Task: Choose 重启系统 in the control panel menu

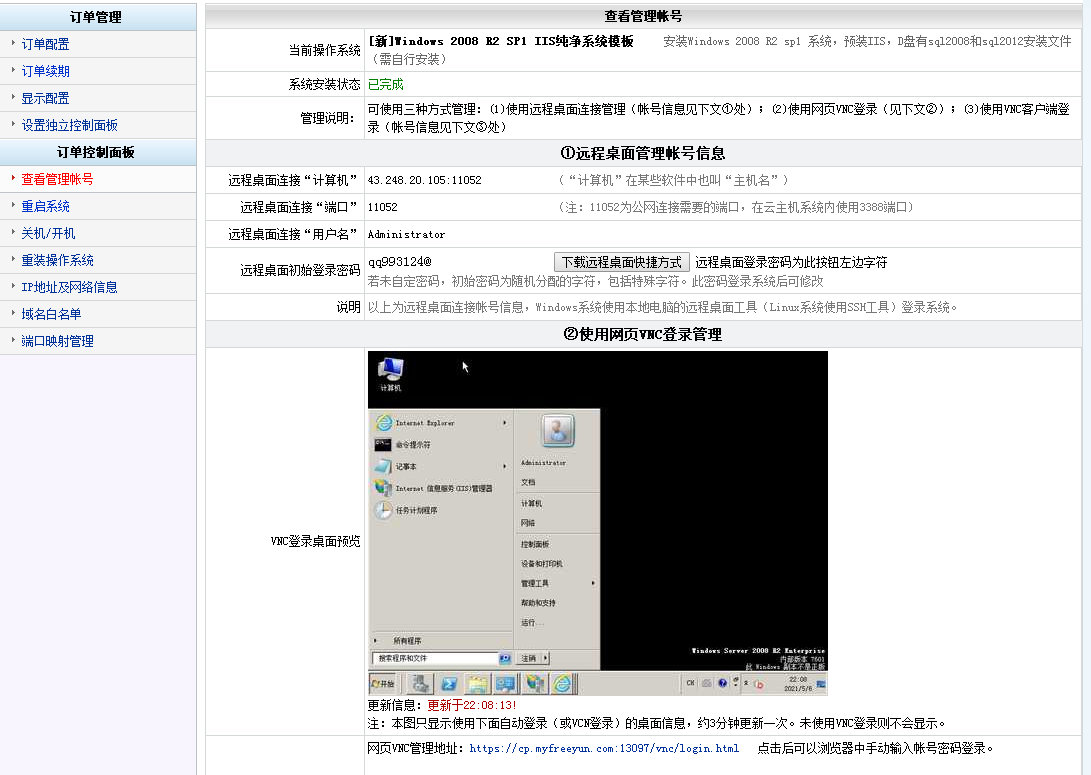Action: [45, 206]
